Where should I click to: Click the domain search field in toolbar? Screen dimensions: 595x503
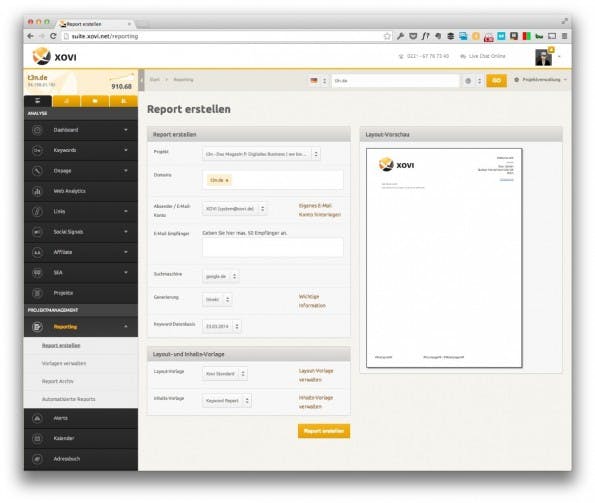pos(395,81)
